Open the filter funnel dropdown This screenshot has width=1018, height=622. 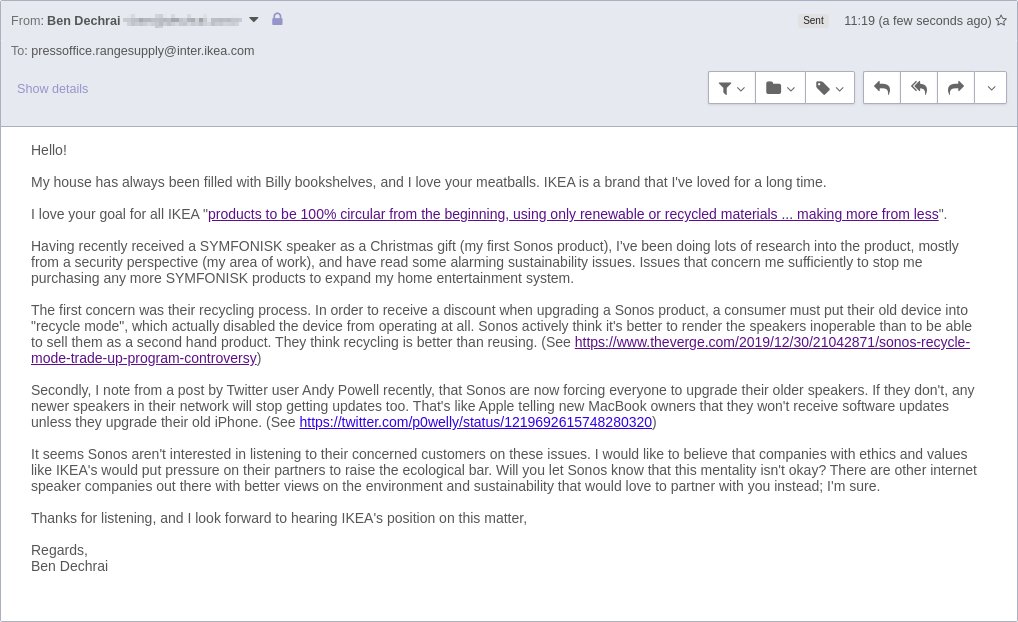coord(732,88)
